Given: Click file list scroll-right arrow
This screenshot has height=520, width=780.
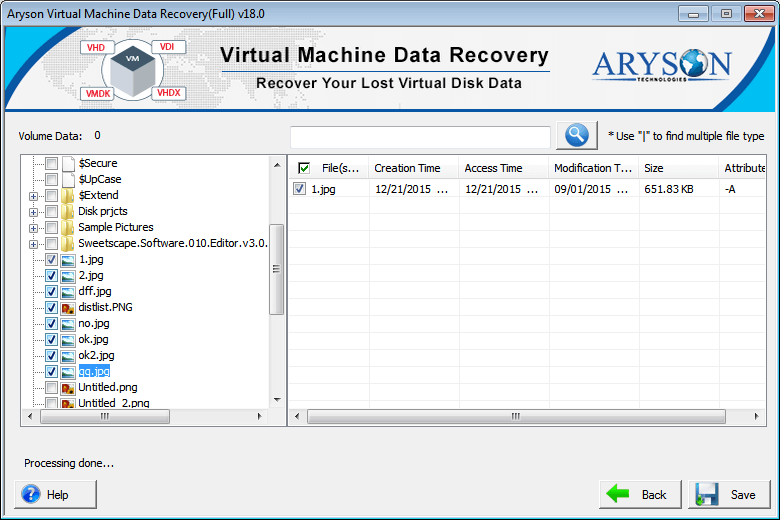Looking at the screenshot, I should (x=757, y=416).
